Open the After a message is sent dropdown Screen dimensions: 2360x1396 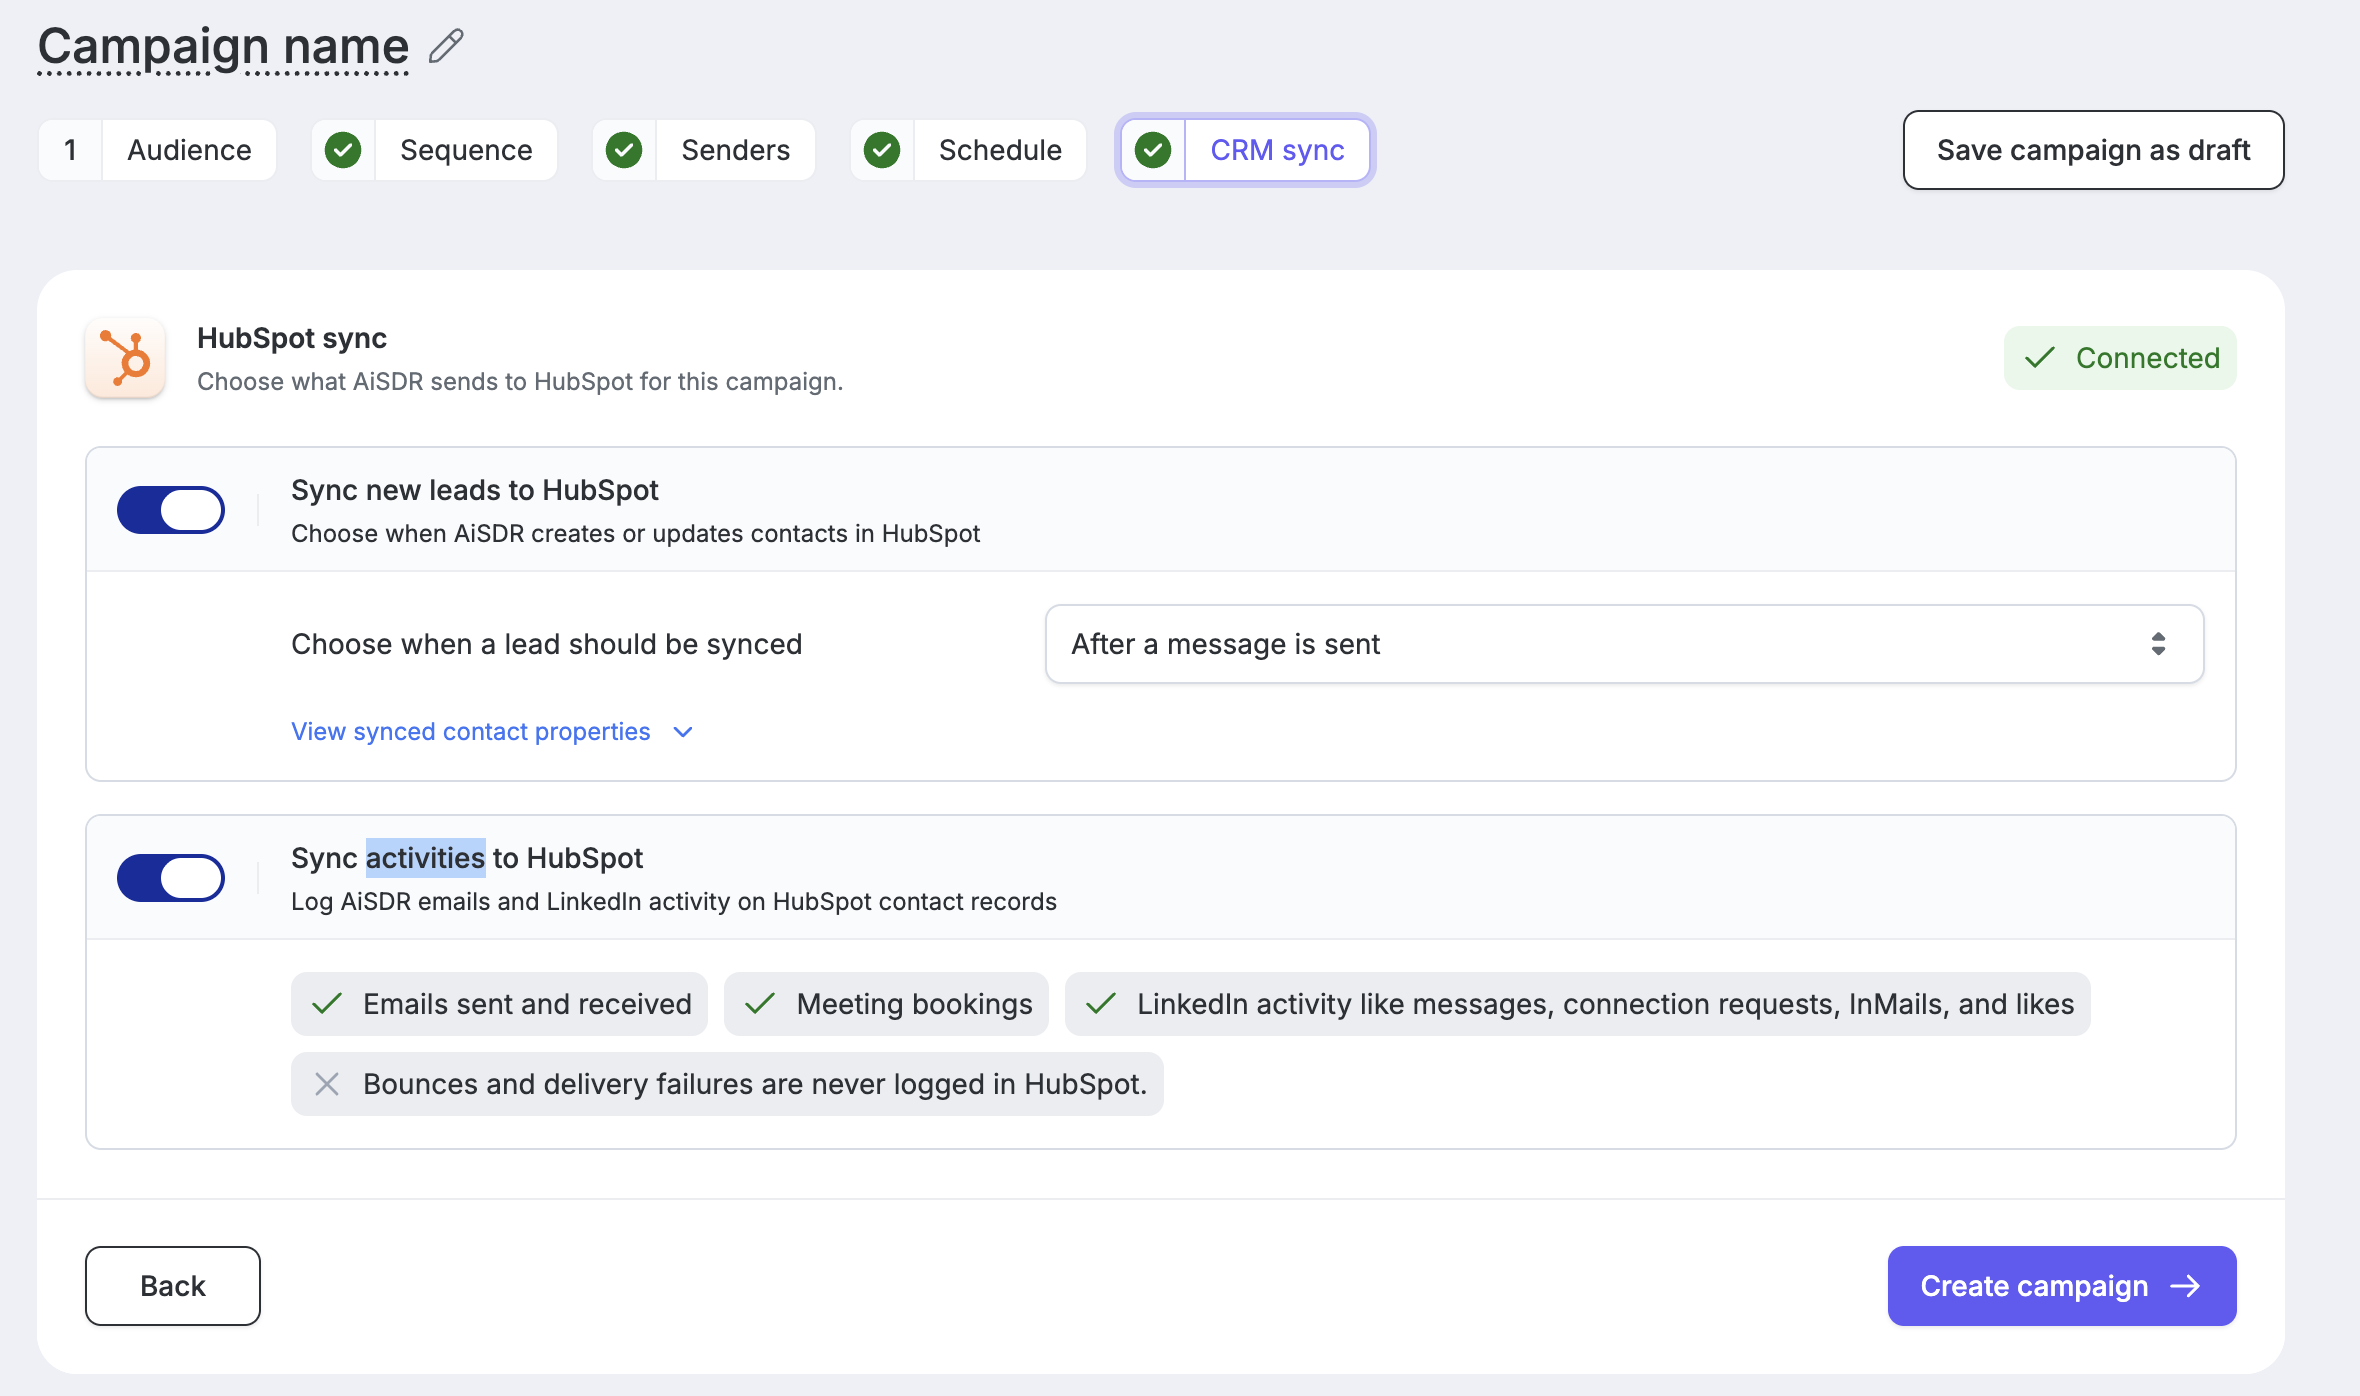click(x=1624, y=644)
